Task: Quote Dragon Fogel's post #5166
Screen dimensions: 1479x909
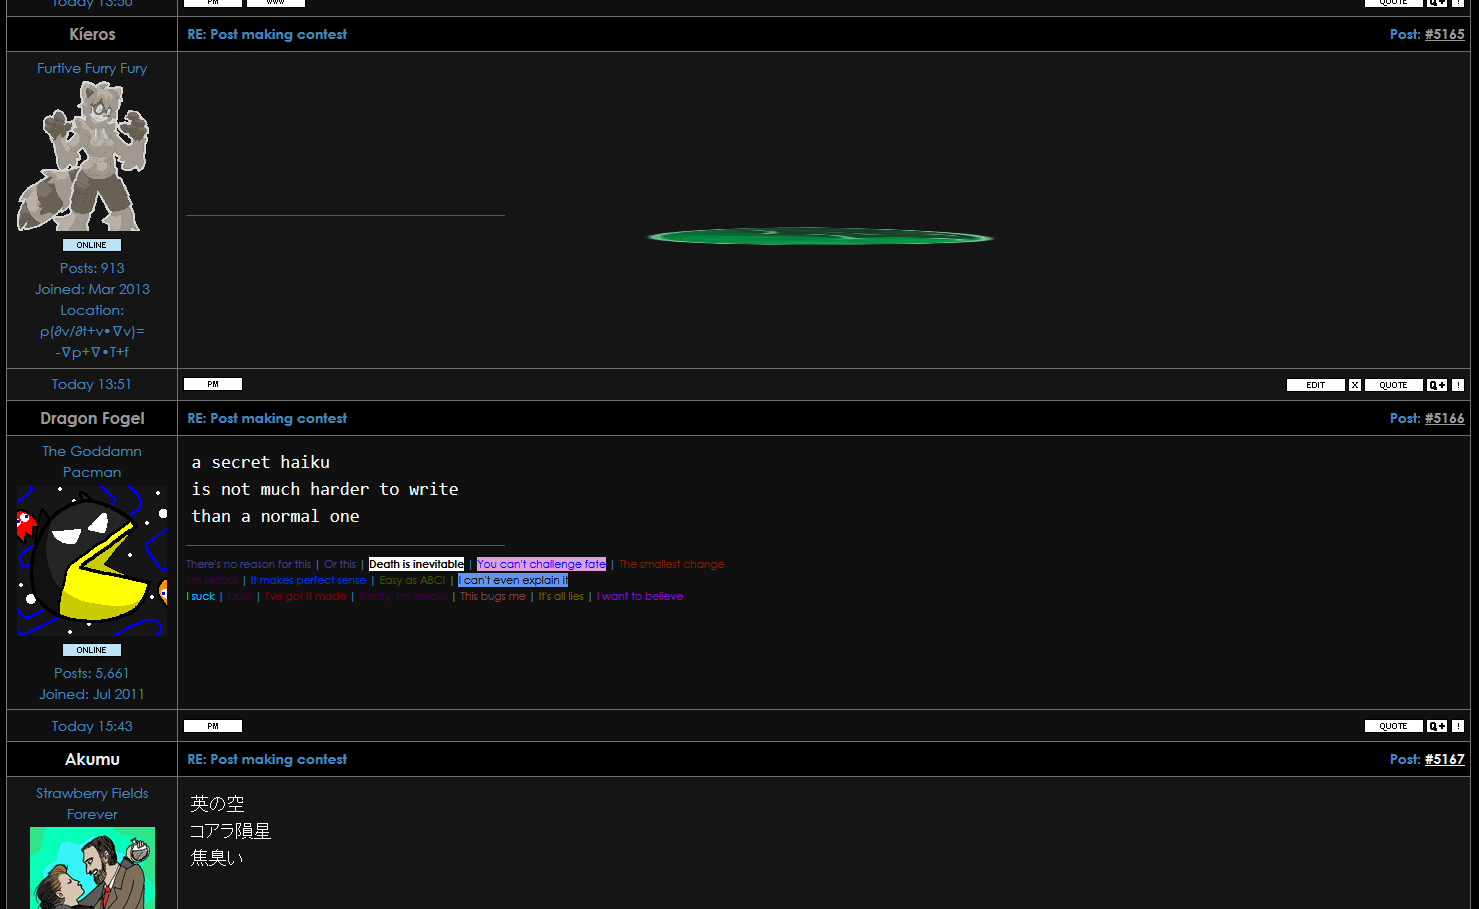Action: coord(1394,726)
